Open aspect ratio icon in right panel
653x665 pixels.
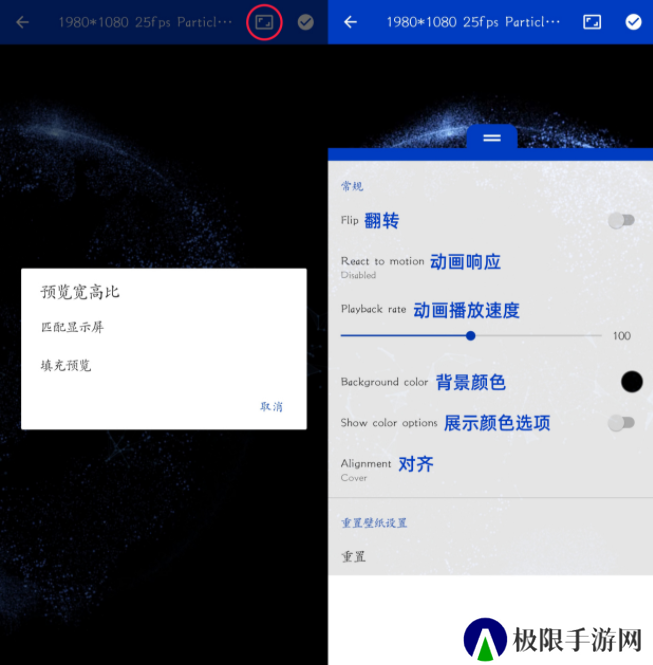click(x=592, y=22)
